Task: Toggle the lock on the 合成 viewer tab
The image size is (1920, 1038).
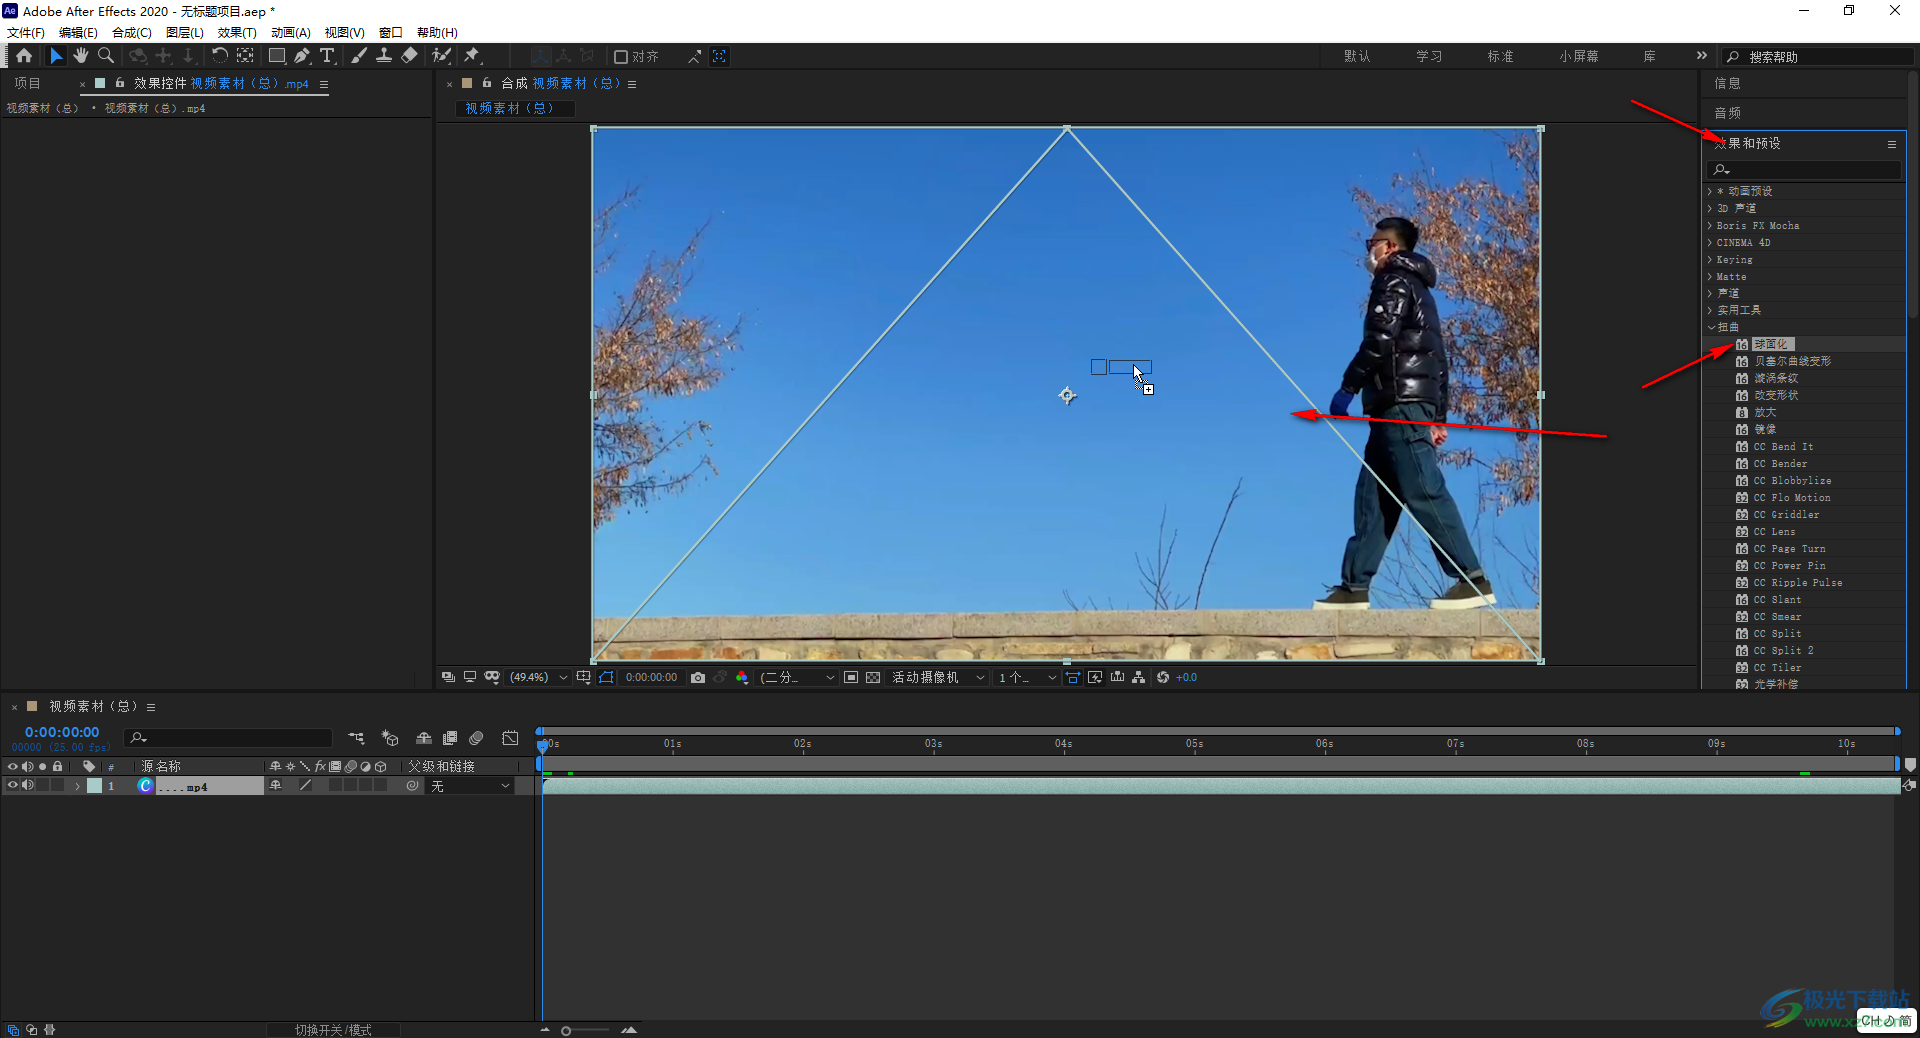Action: point(487,83)
